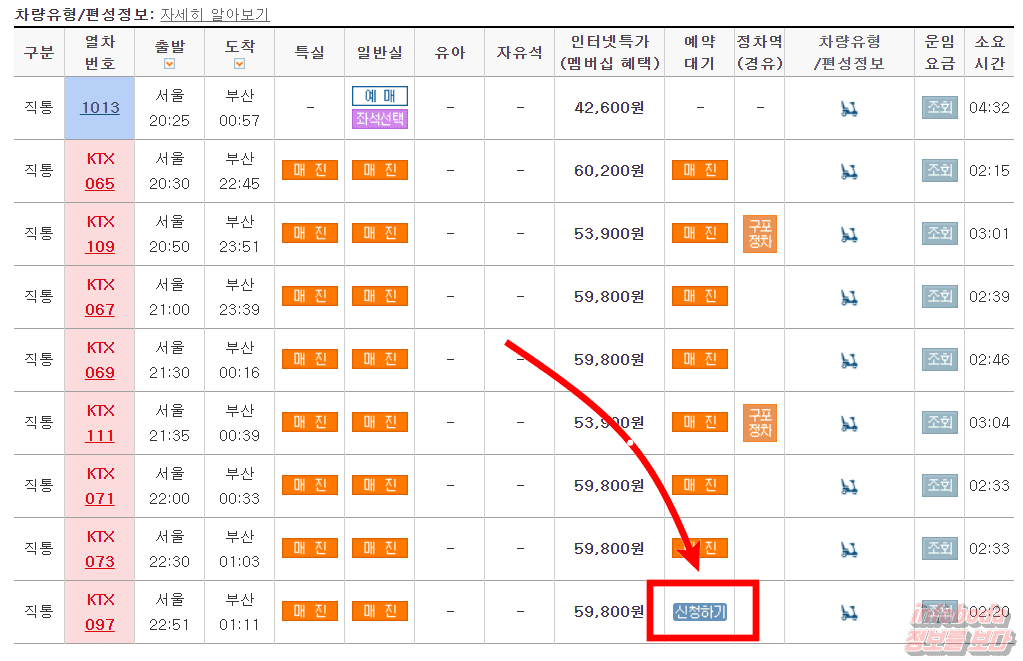Click 특실 매진 badge for KTX 109
The height and width of the screenshot is (661, 1023).
click(310, 233)
